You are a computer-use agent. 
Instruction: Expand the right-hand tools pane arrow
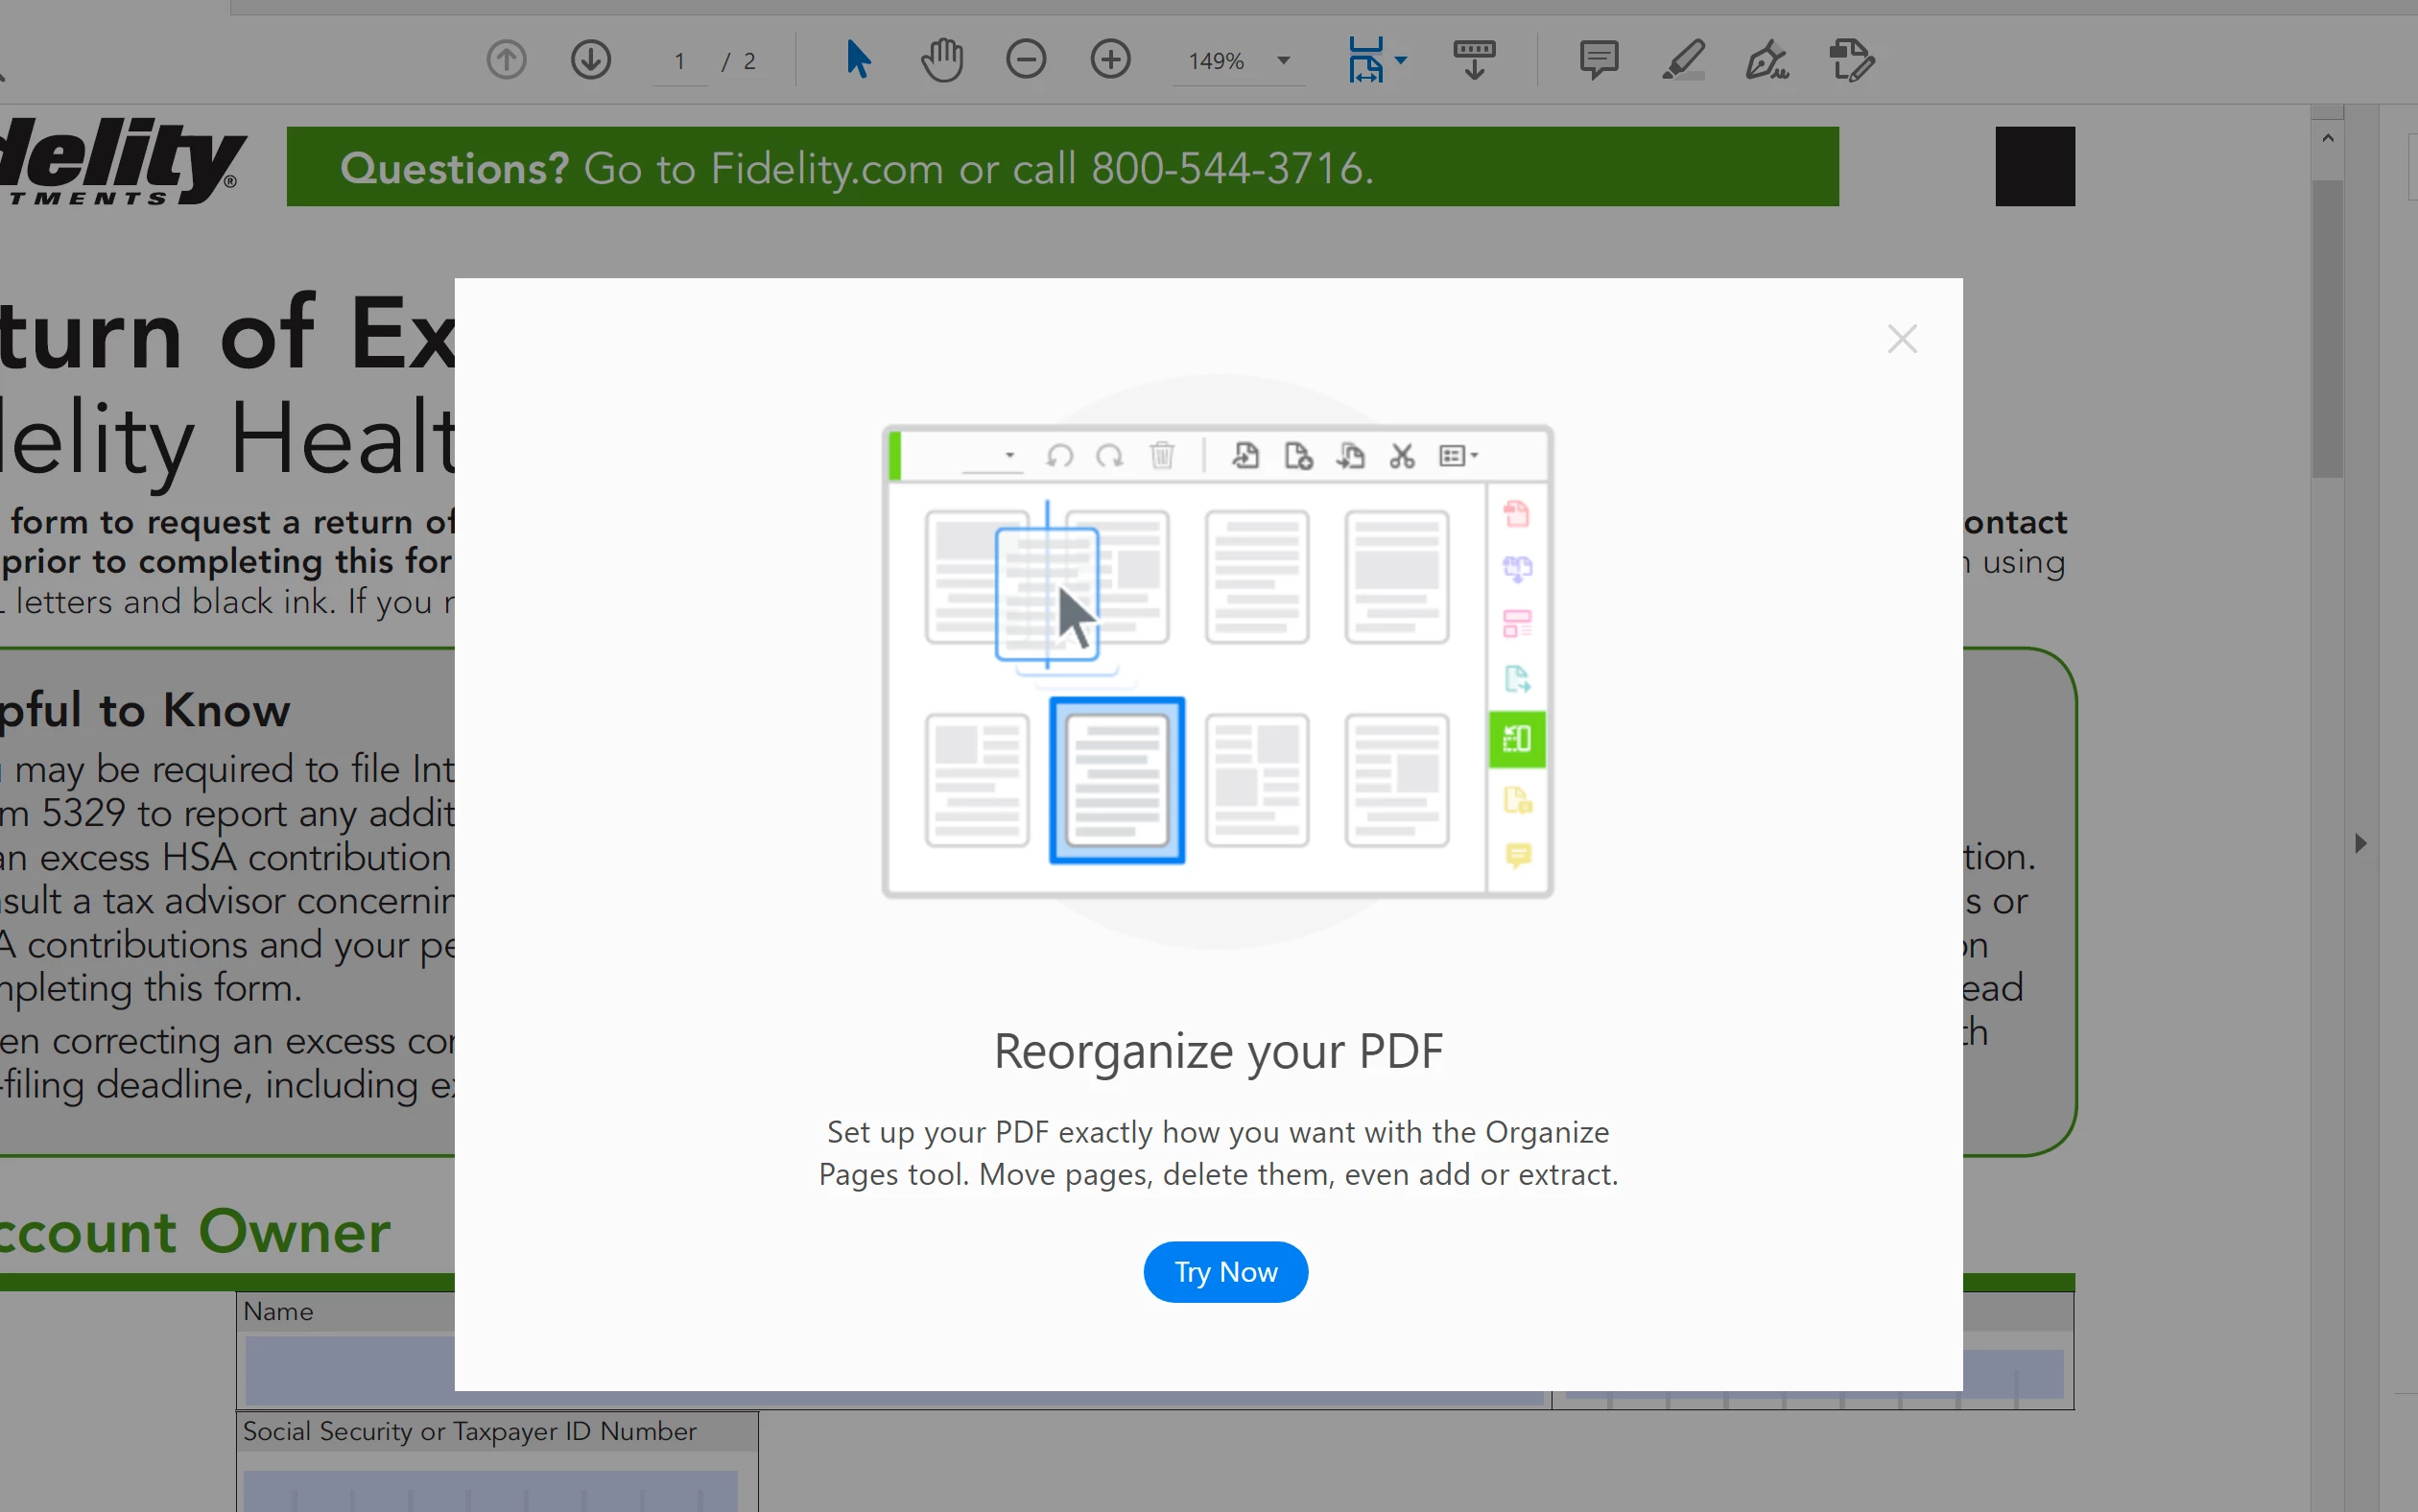point(2361,843)
